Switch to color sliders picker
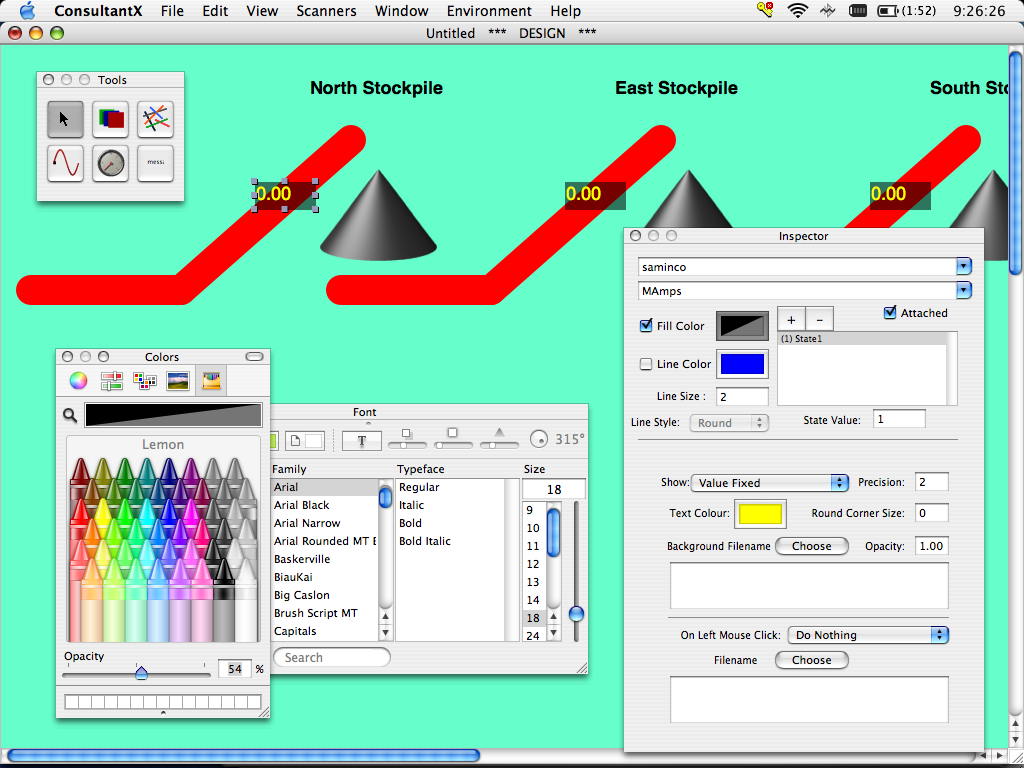 [x=111, y=380]
